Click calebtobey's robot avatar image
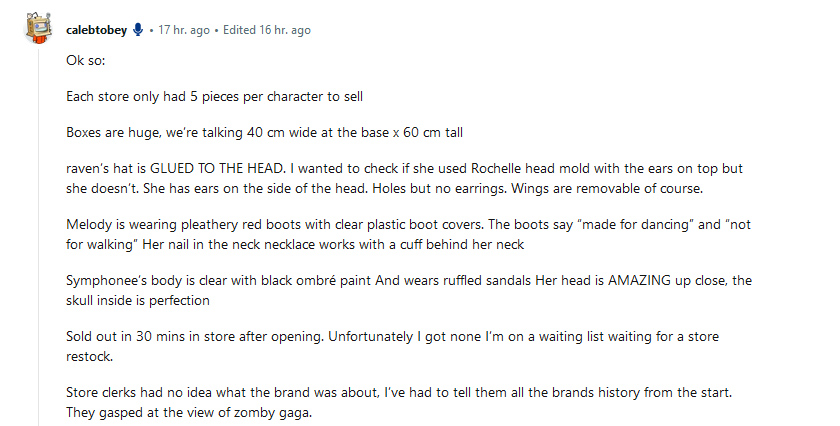Image resolution: width=840 pixels, height=426 pixels. [x=38, y=29]
